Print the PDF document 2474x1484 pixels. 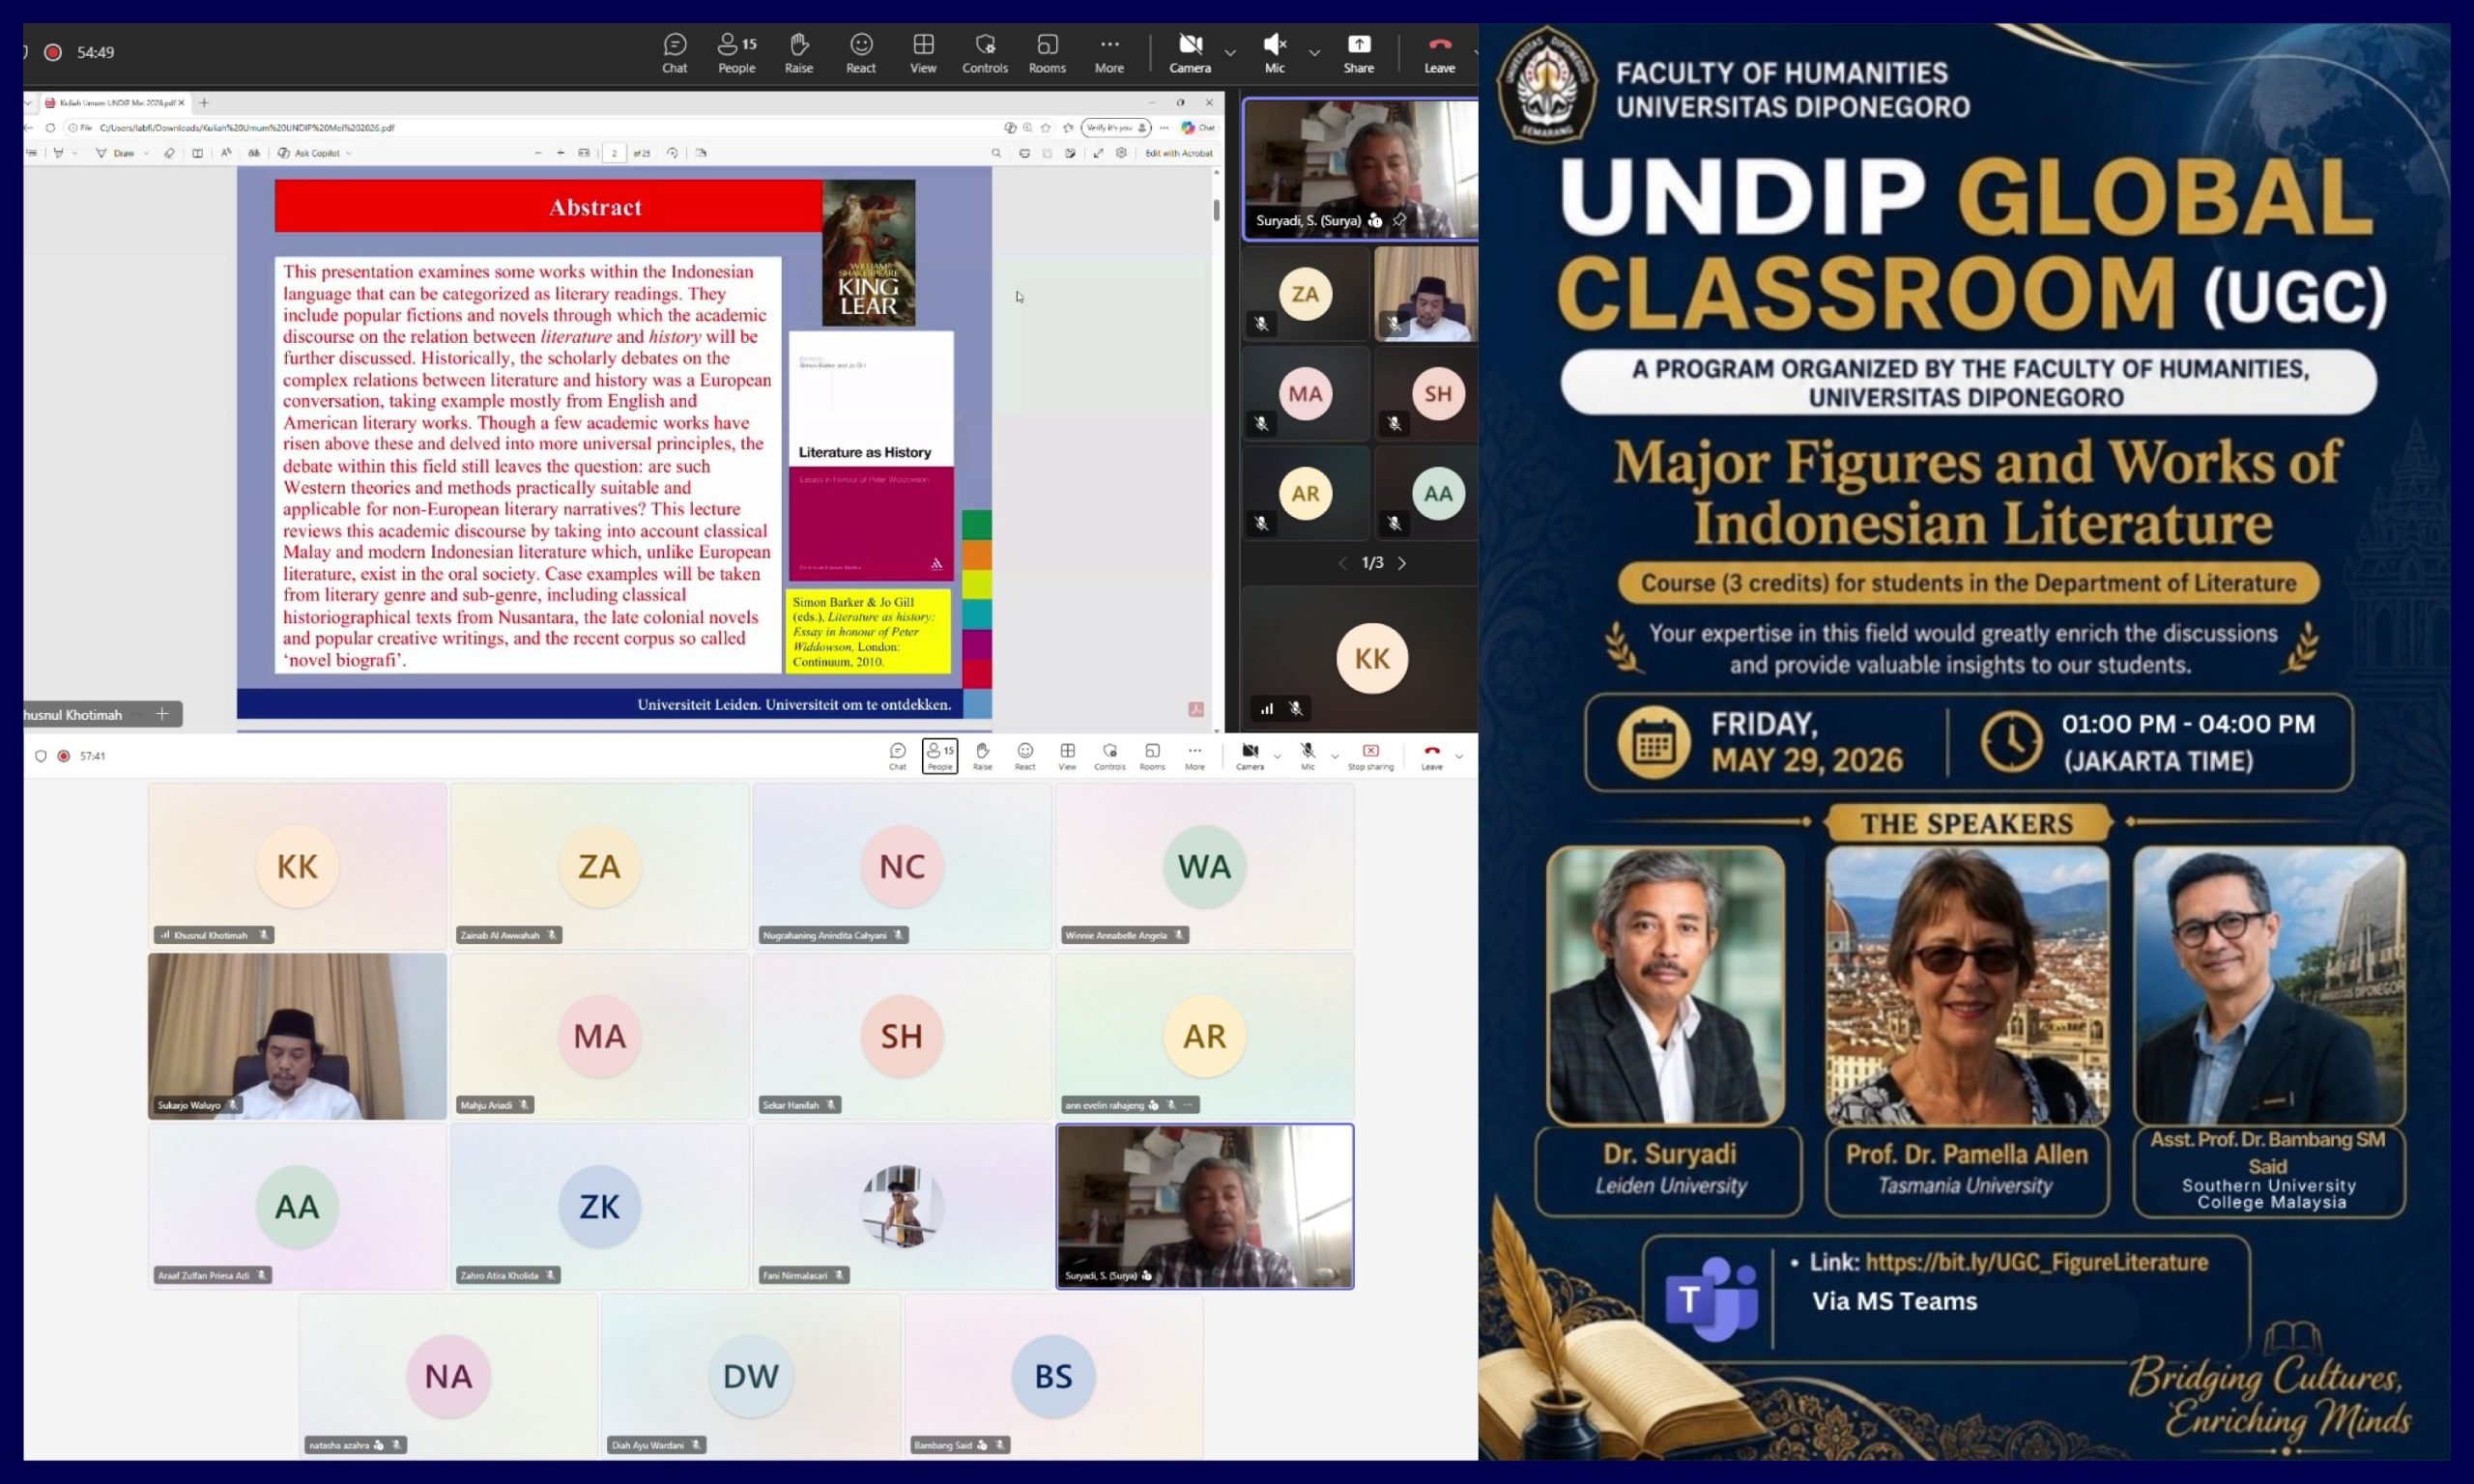click(1024, 153)
